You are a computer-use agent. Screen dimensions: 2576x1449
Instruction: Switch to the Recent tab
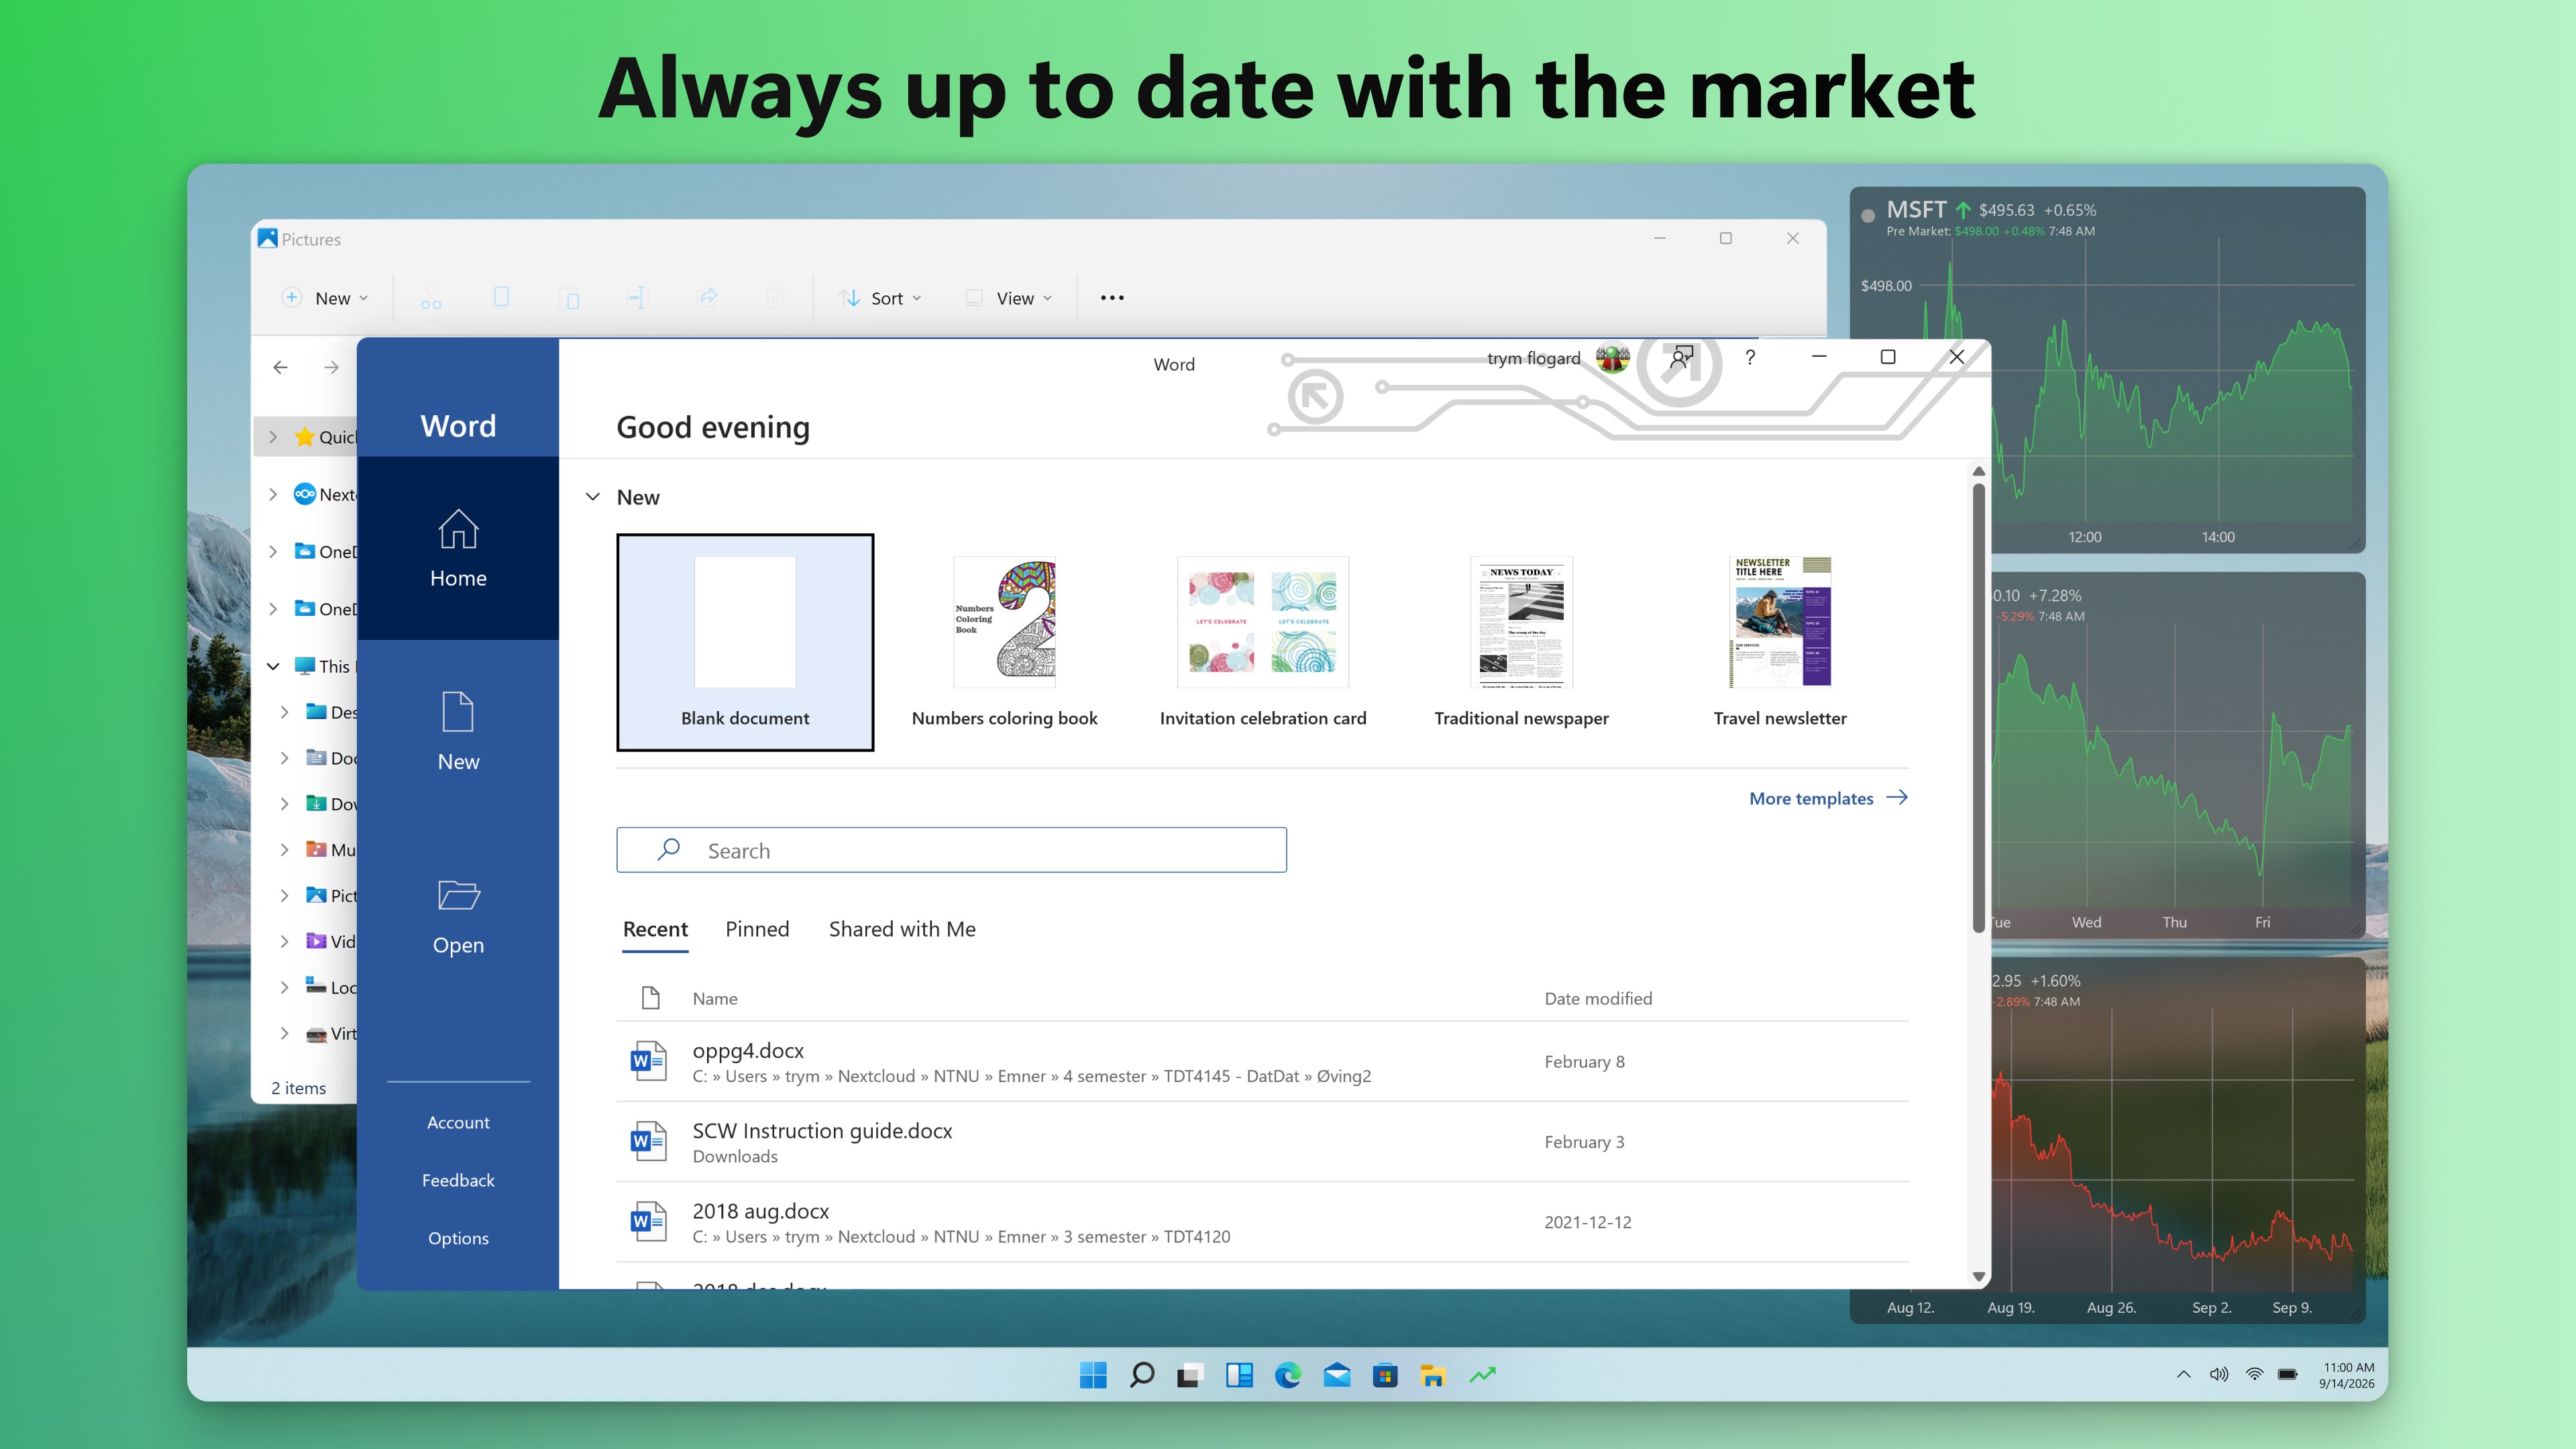tap(655, 929)
